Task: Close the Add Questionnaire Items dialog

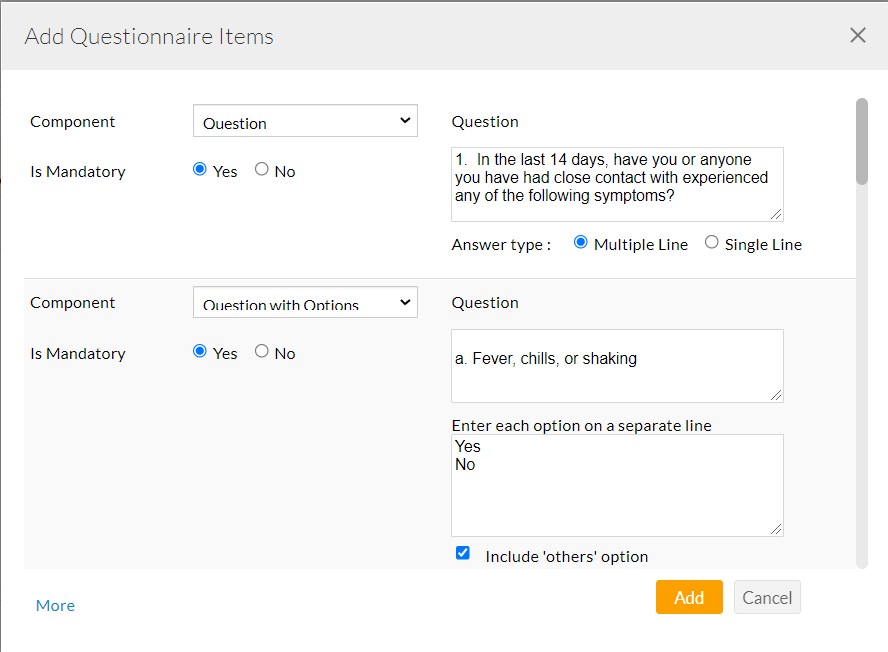Action: coord(857,35)
